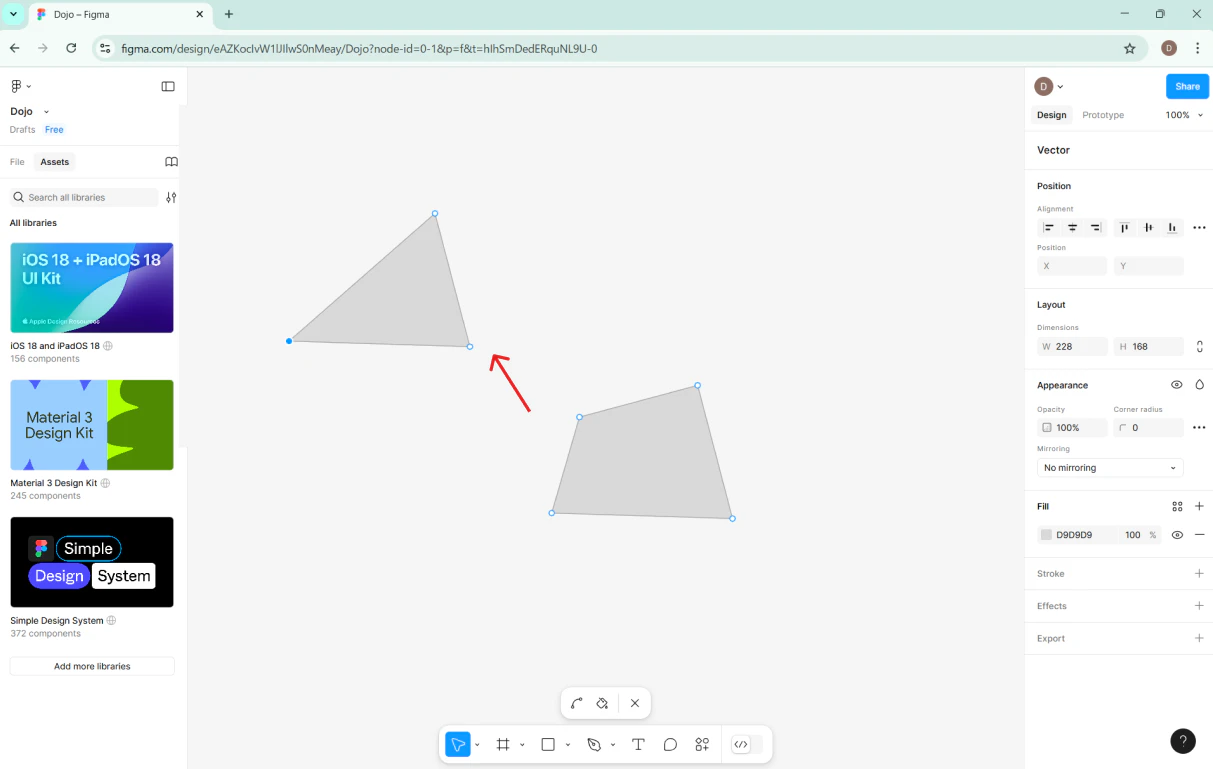Image resolution: width=1213 pixels, height=769 pixels.
Task: Open the Actions tool
Action: pyautogui.click(x=702, y=744)
